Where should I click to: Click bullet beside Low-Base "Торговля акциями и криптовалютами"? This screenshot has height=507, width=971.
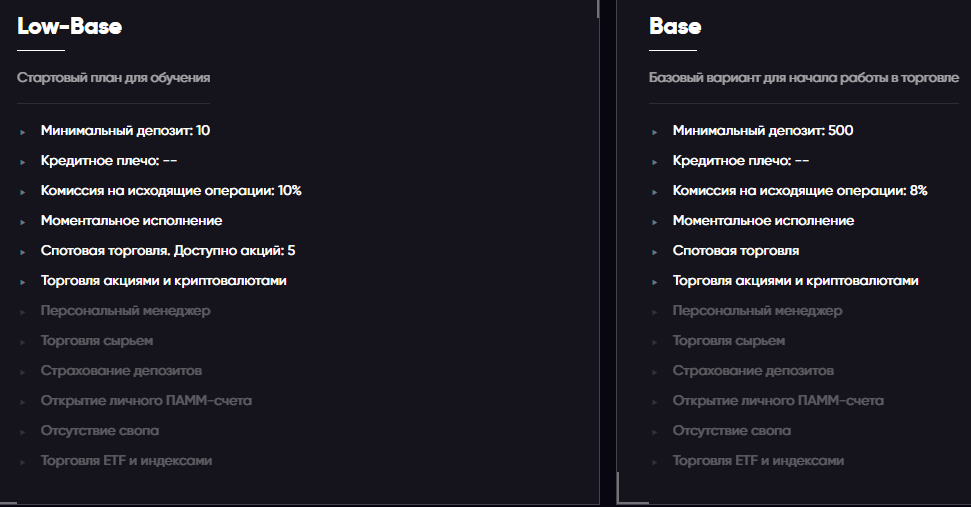[x=22, y=281]
